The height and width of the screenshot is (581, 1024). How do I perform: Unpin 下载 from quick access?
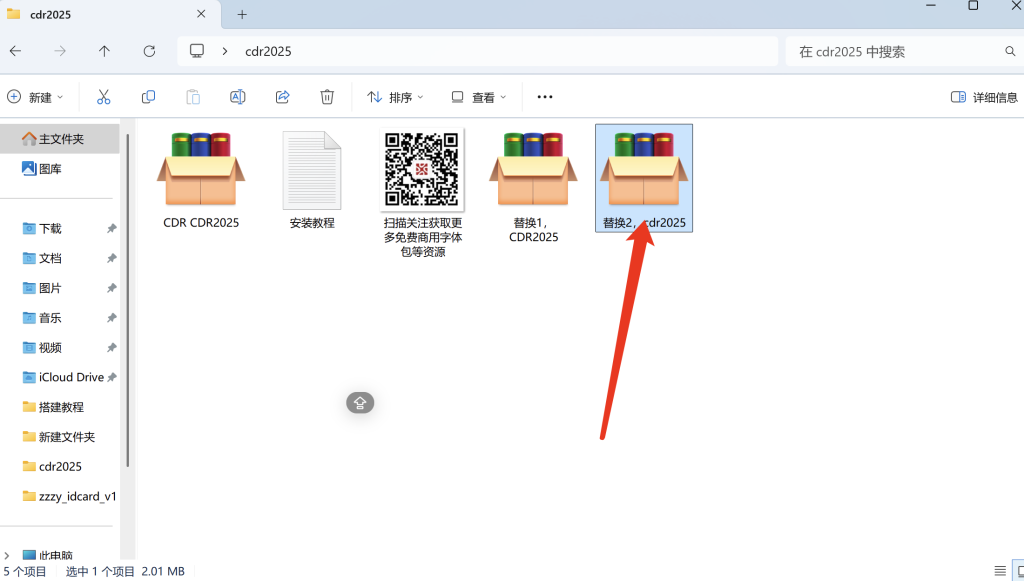pyautogui.click(x=112, y=228)
